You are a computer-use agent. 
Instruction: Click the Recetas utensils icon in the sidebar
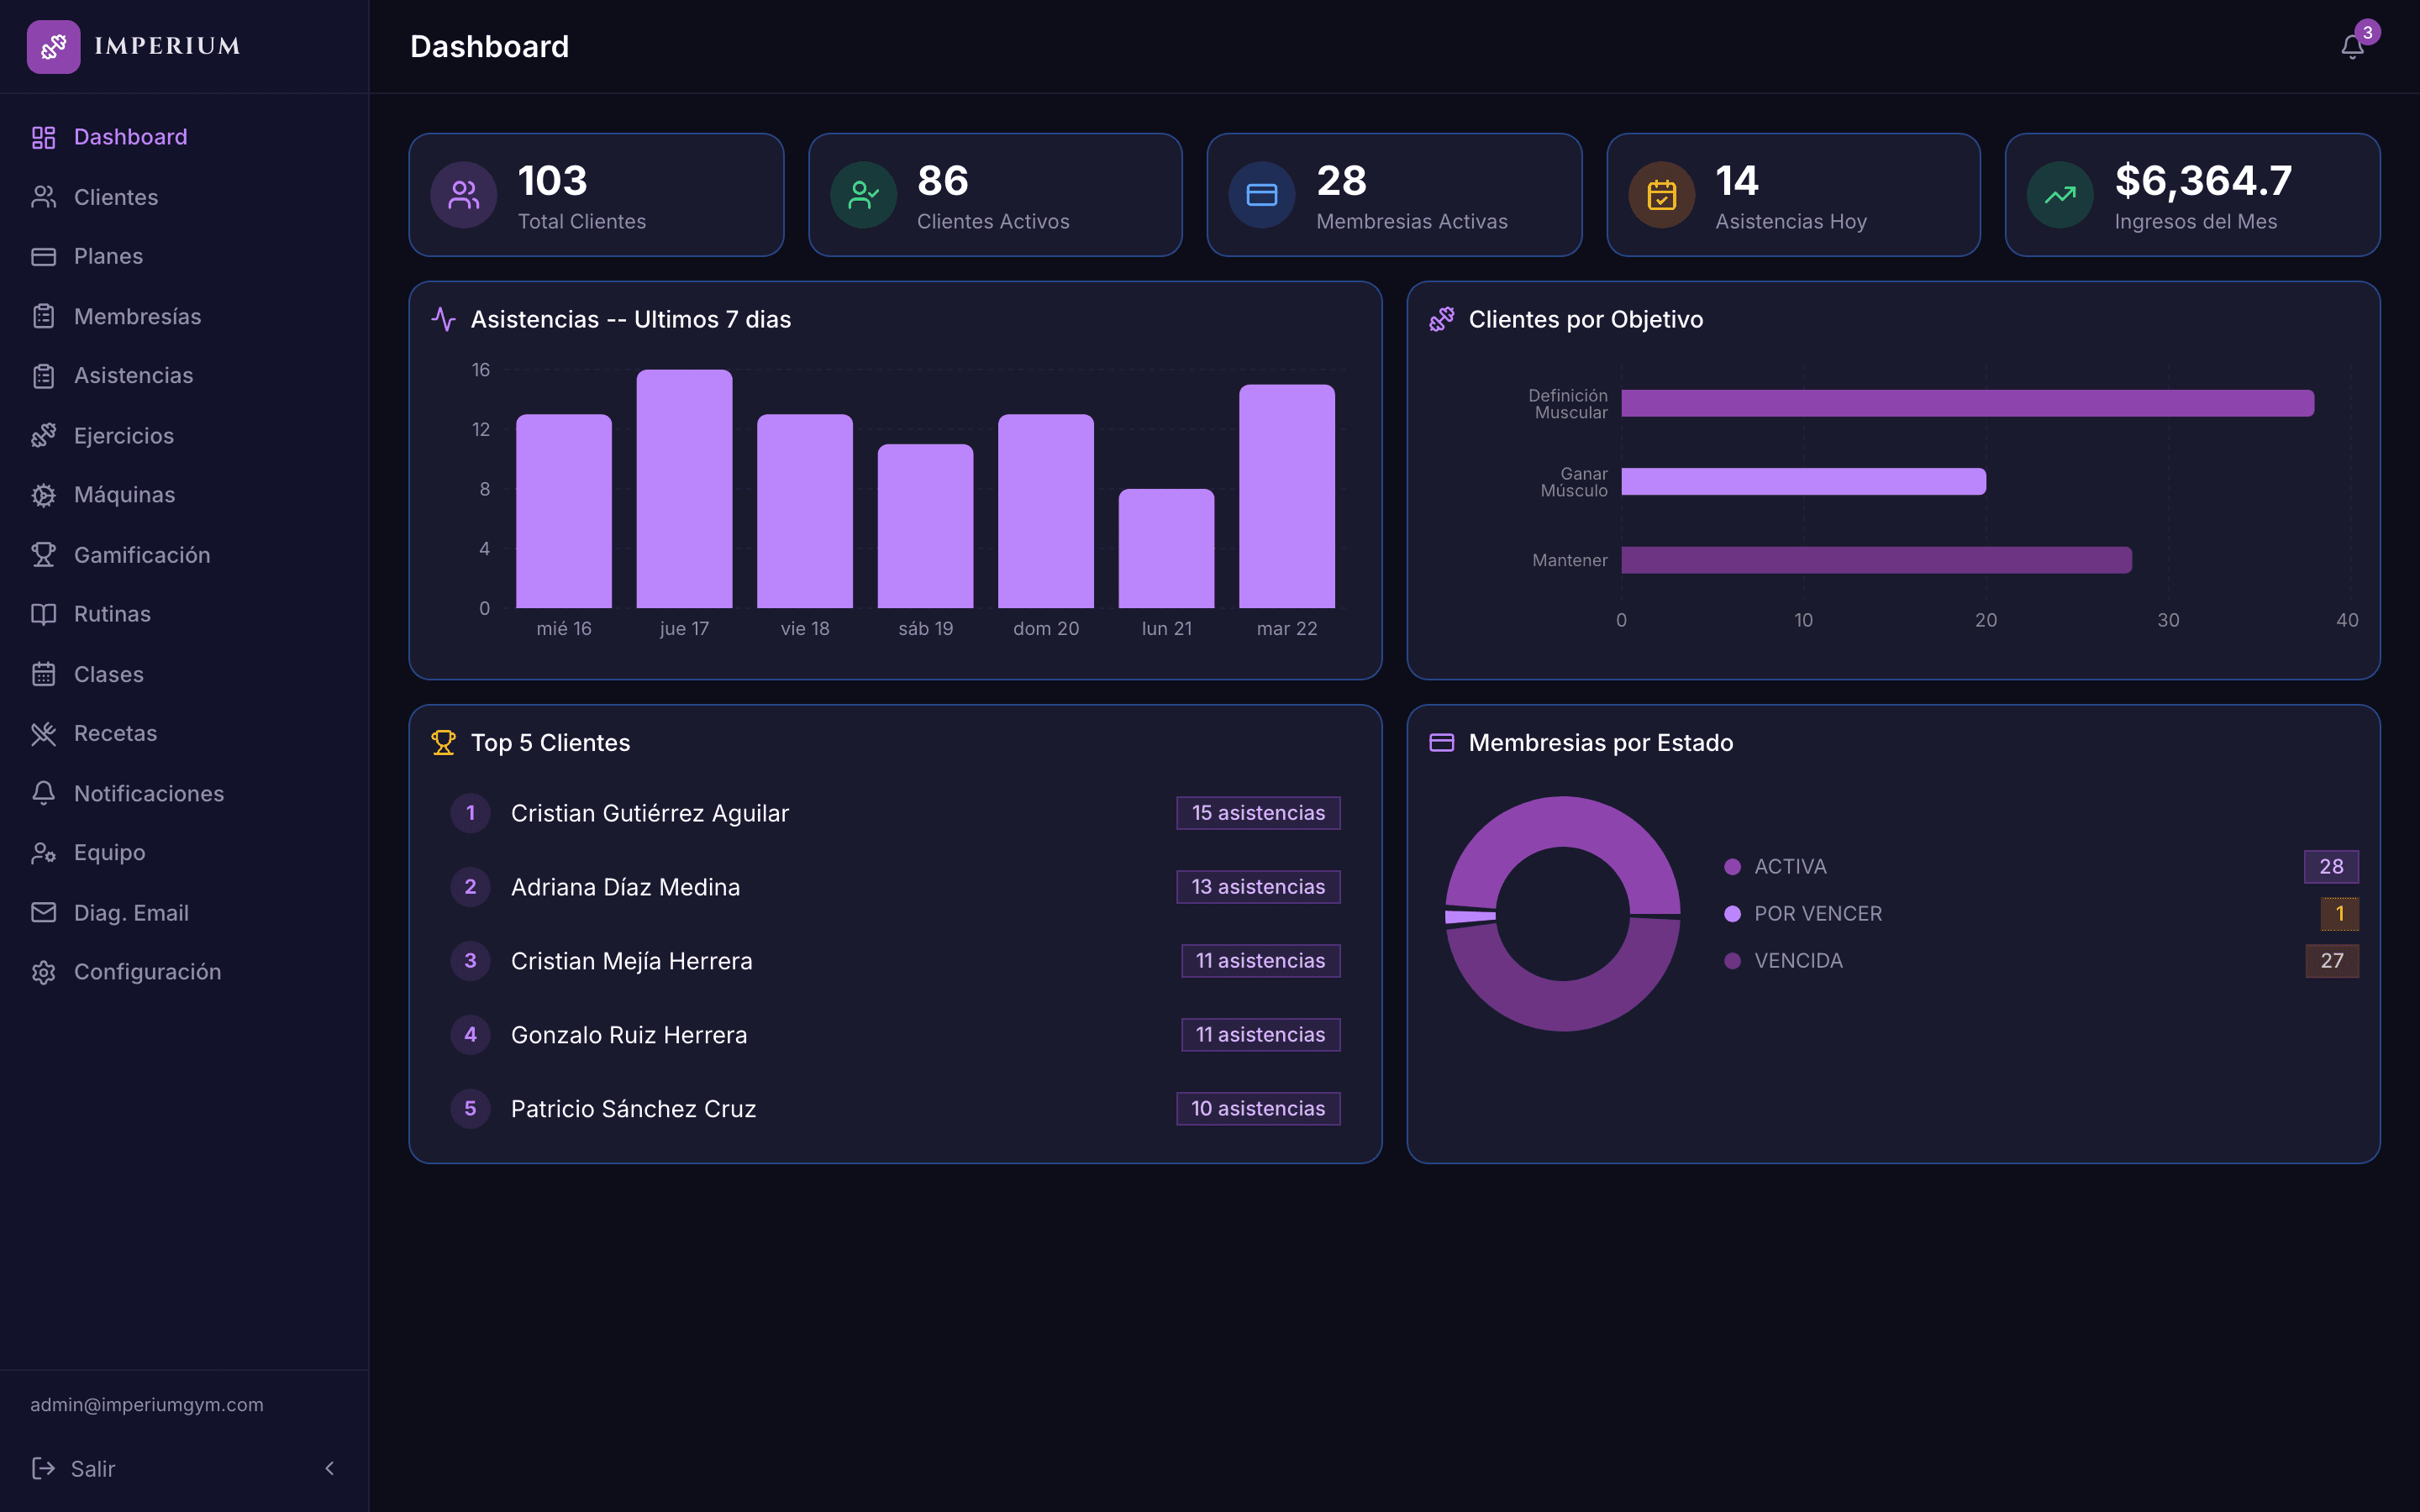point(43,733)
